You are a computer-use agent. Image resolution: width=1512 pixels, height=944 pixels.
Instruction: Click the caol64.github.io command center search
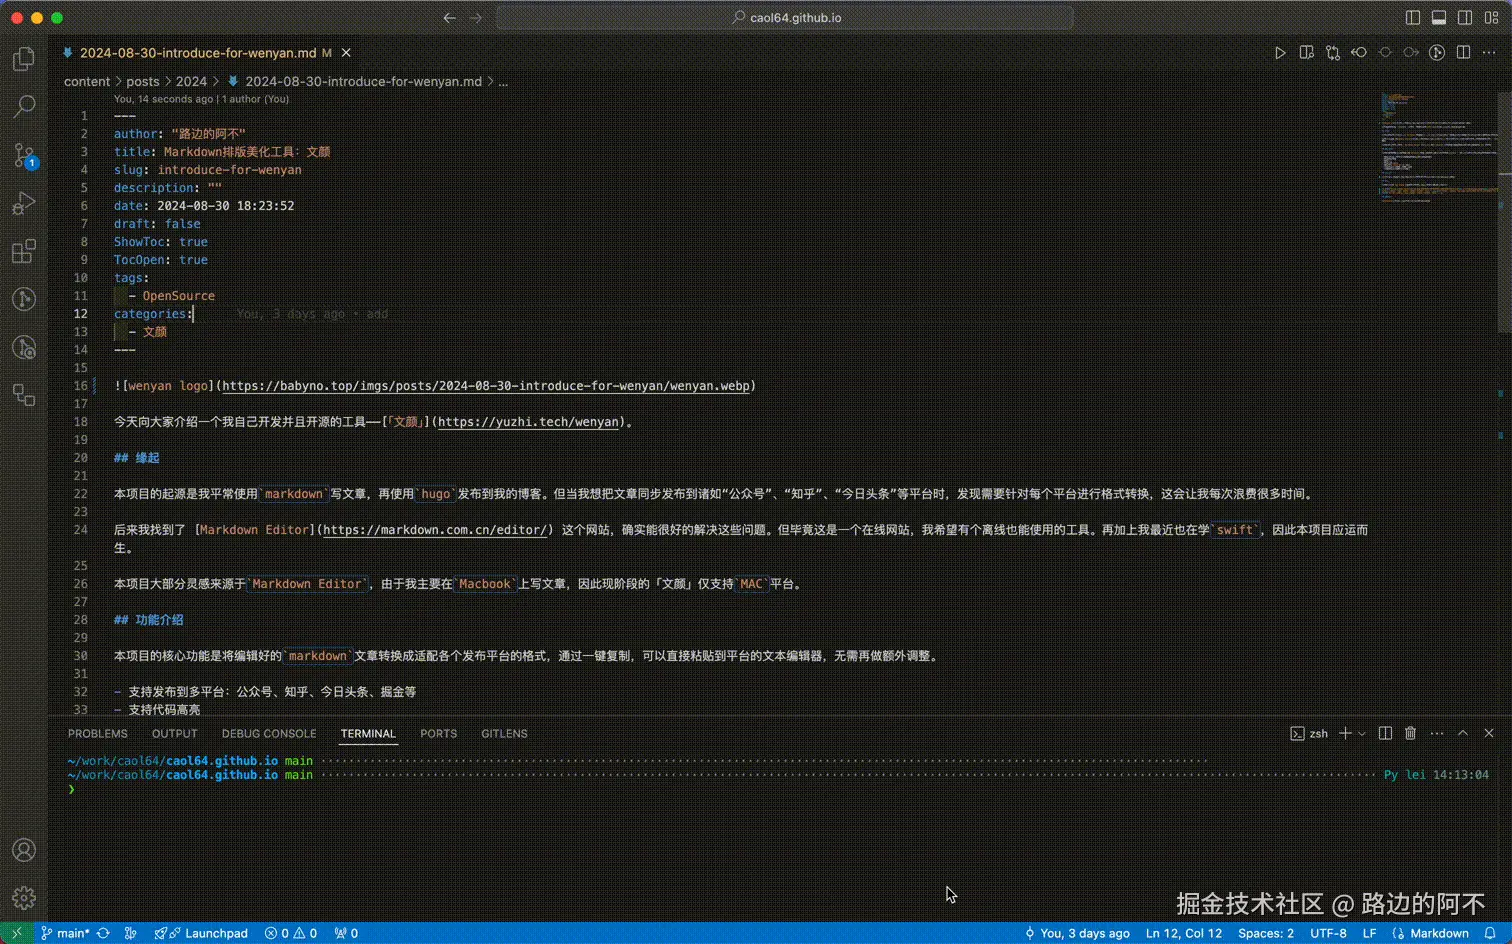coord(785,18)
